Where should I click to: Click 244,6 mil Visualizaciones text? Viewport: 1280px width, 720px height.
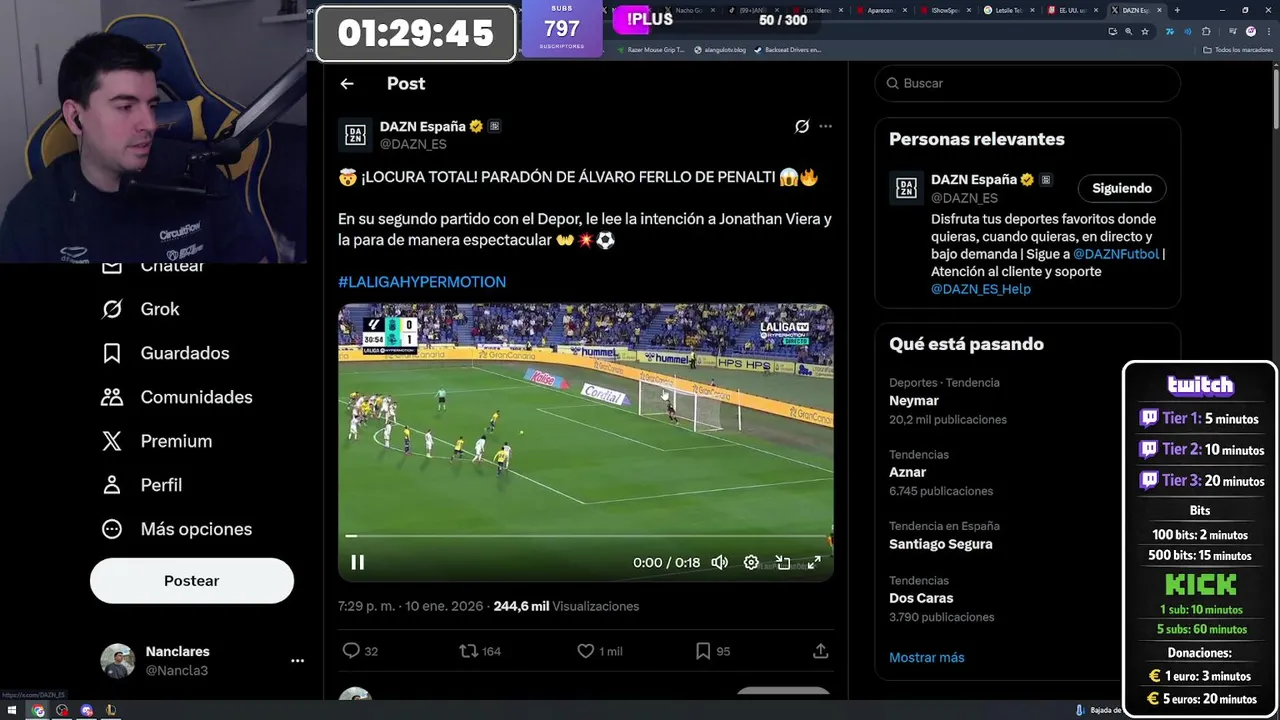click(566, 606)
